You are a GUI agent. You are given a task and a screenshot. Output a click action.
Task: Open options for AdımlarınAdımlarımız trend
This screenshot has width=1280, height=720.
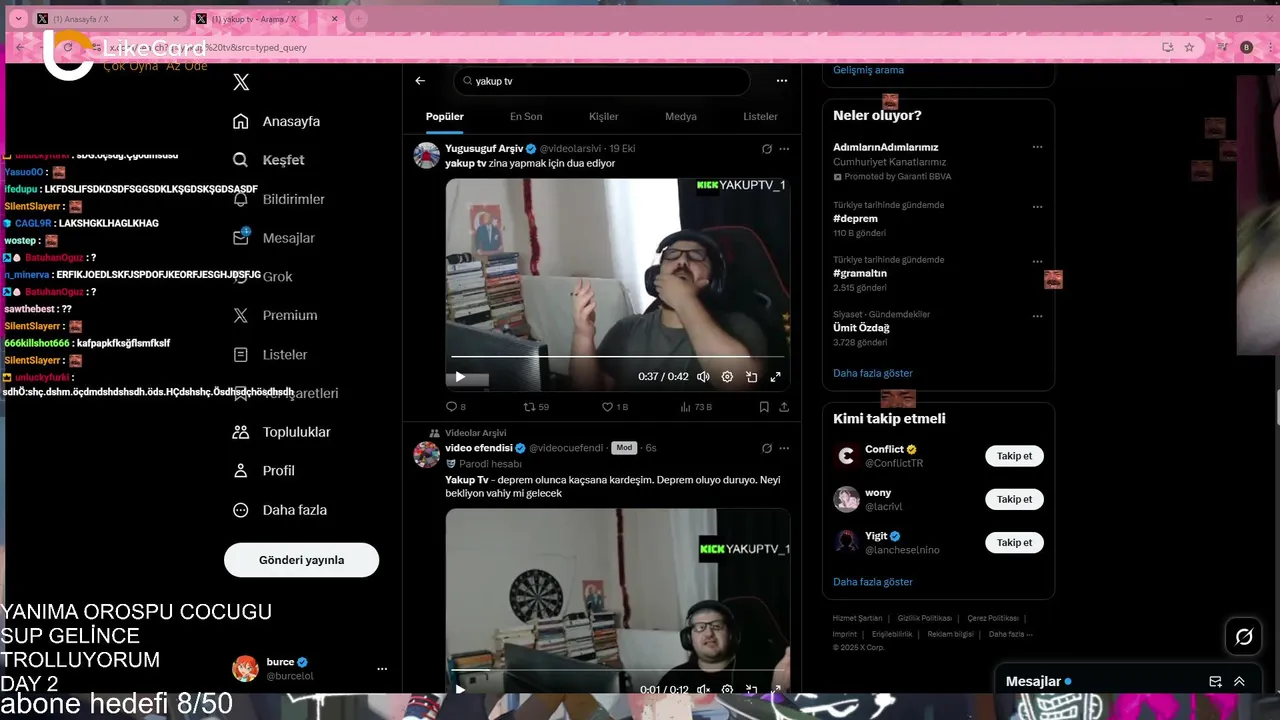1037,147
